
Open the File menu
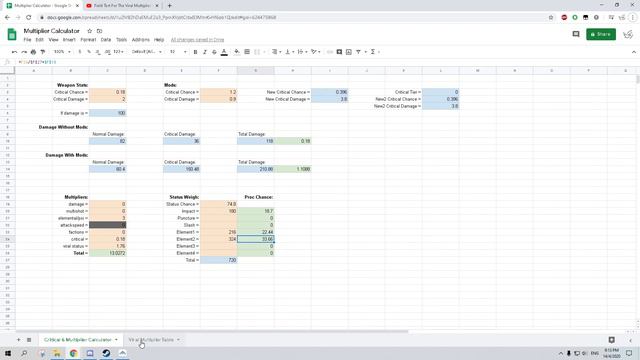pyautogui.click(x=27, y=40)
